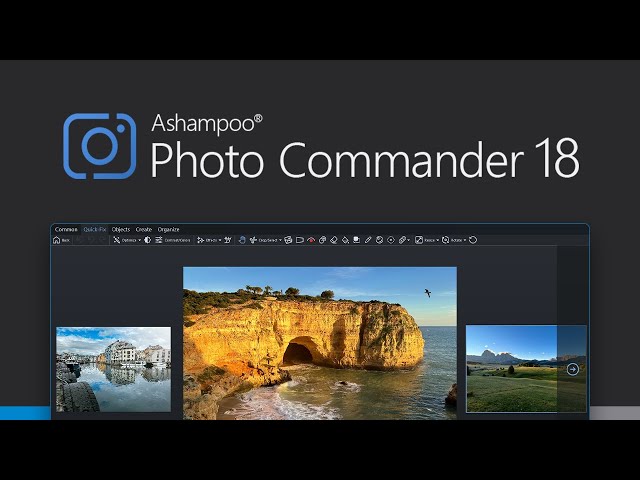Select the eraser tool
640x480 pixels.
(x=334, y=240)
